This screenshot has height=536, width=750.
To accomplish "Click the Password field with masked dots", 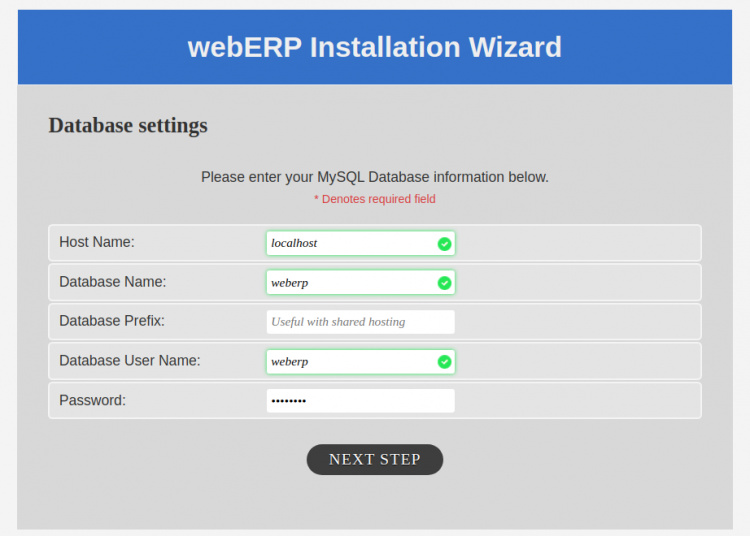I will 360,400.
